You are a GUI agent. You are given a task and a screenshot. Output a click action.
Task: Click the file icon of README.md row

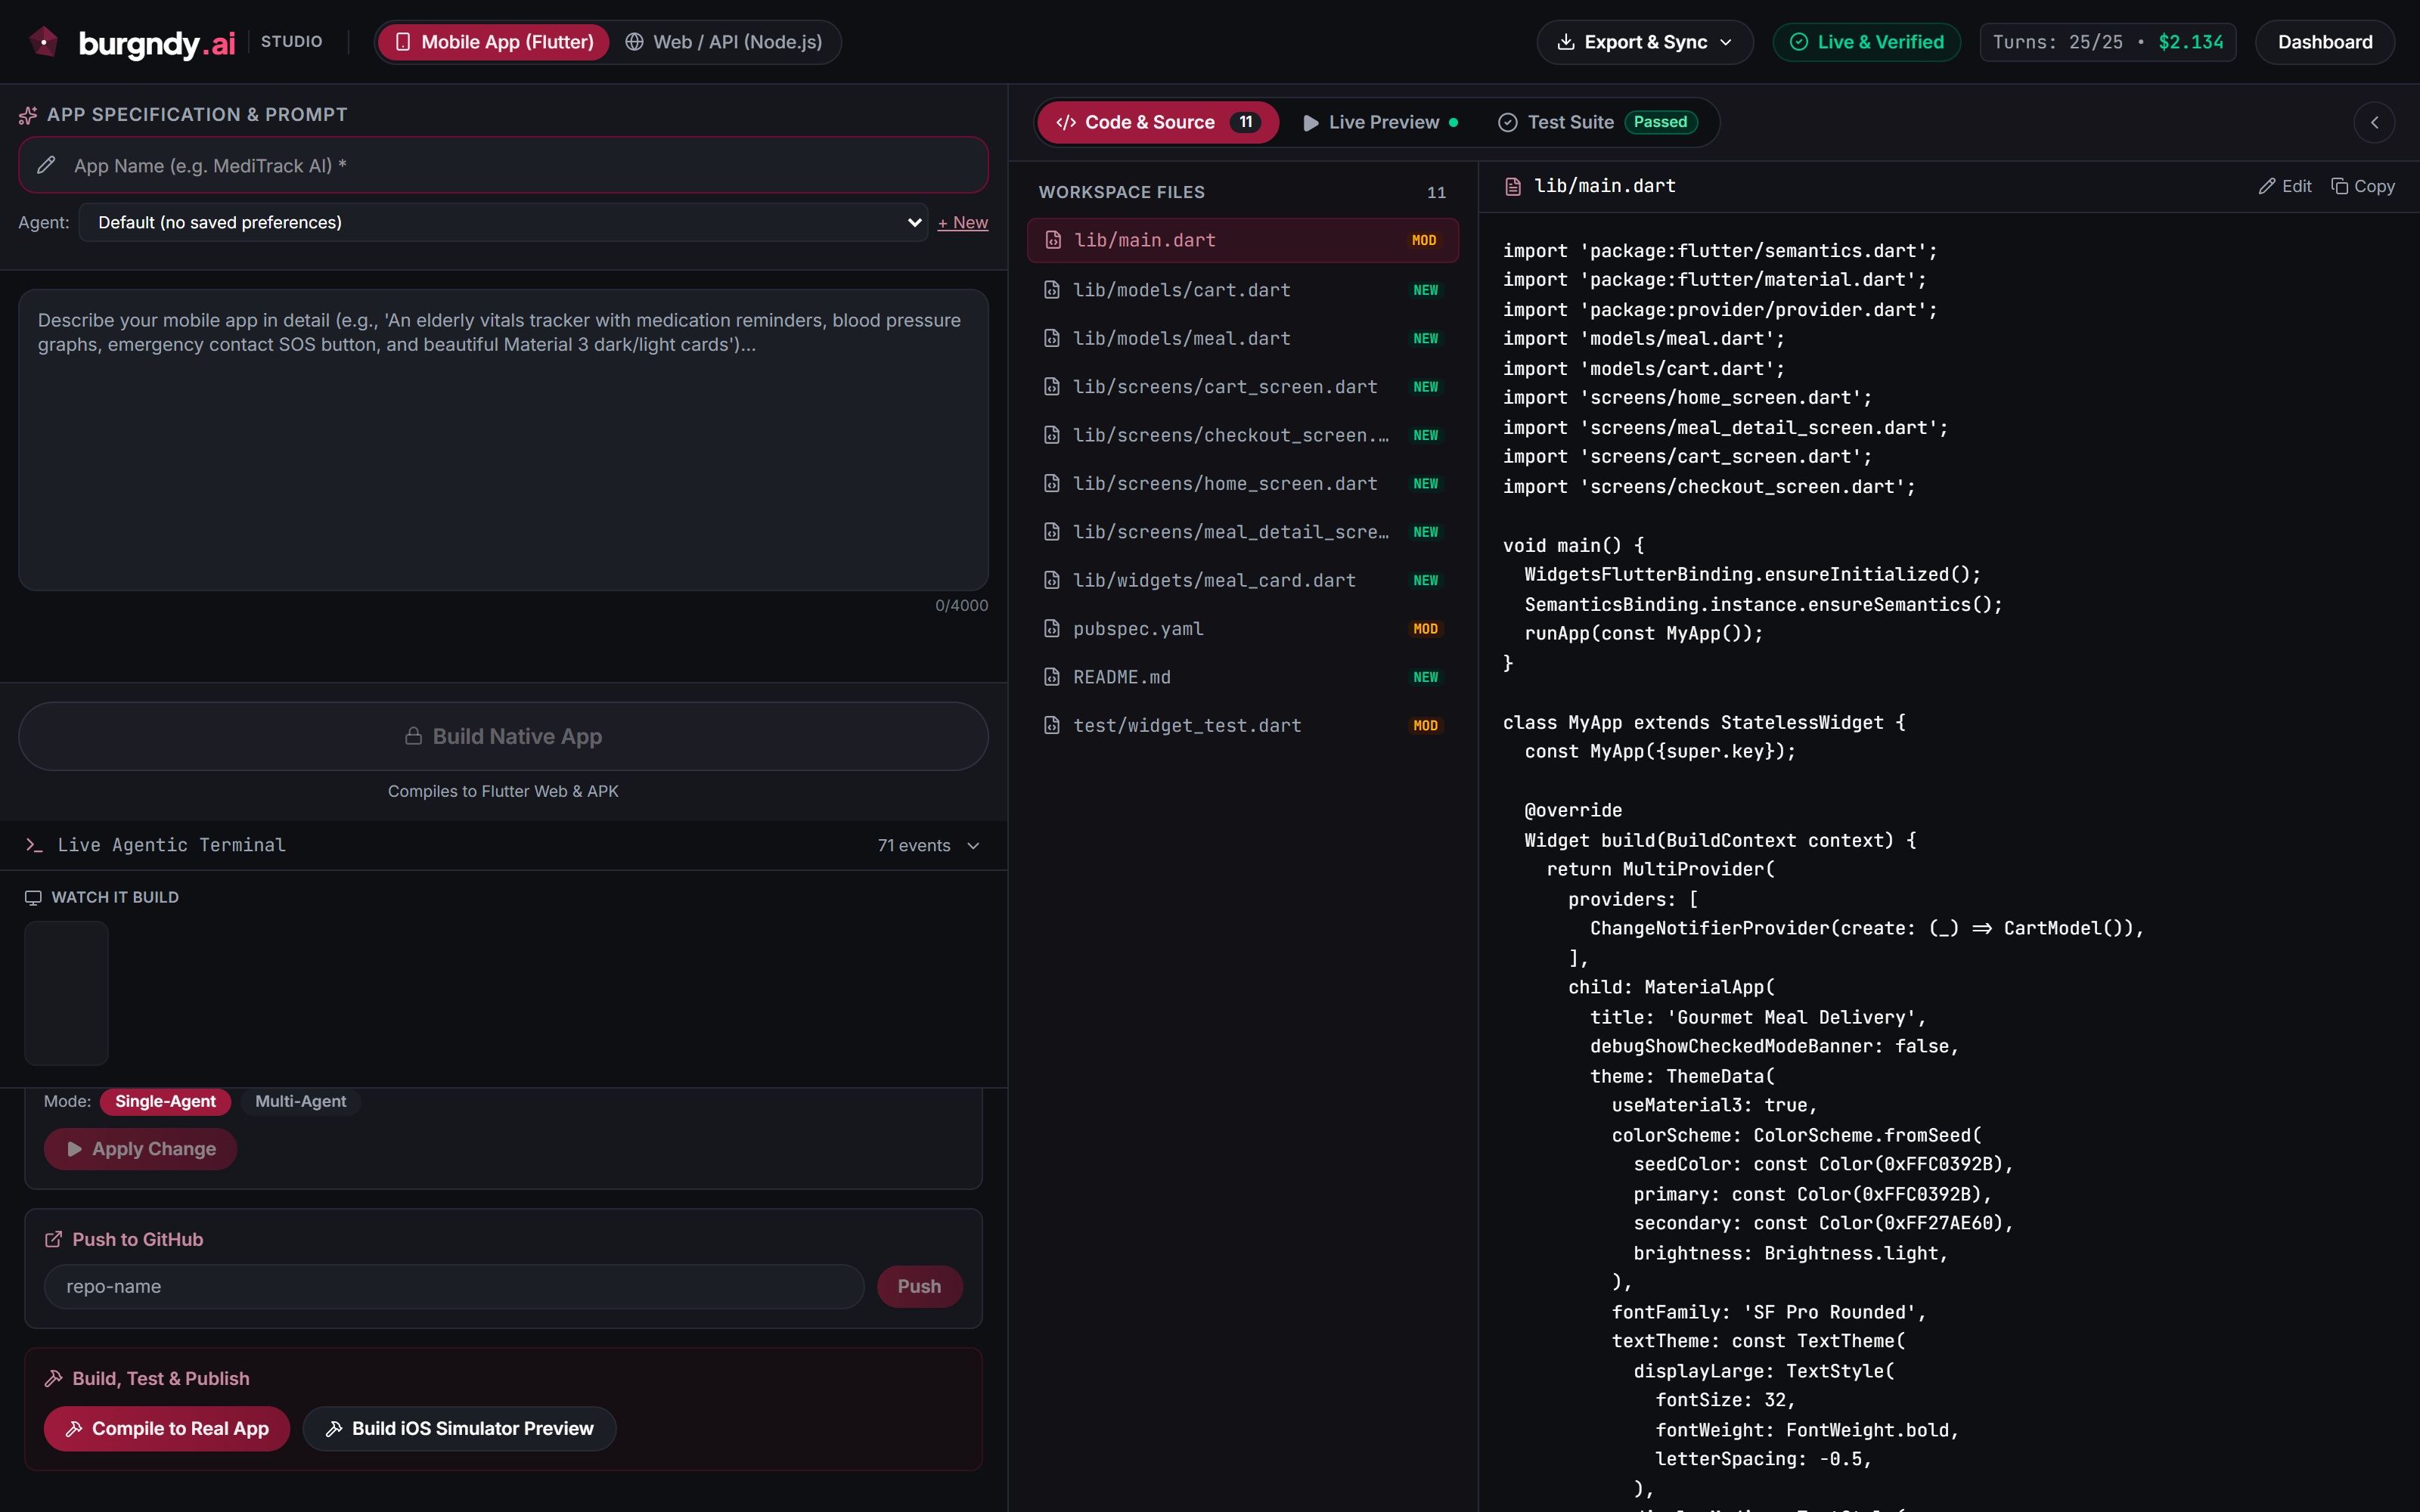pyautogui.click(x=1052, y=677)
